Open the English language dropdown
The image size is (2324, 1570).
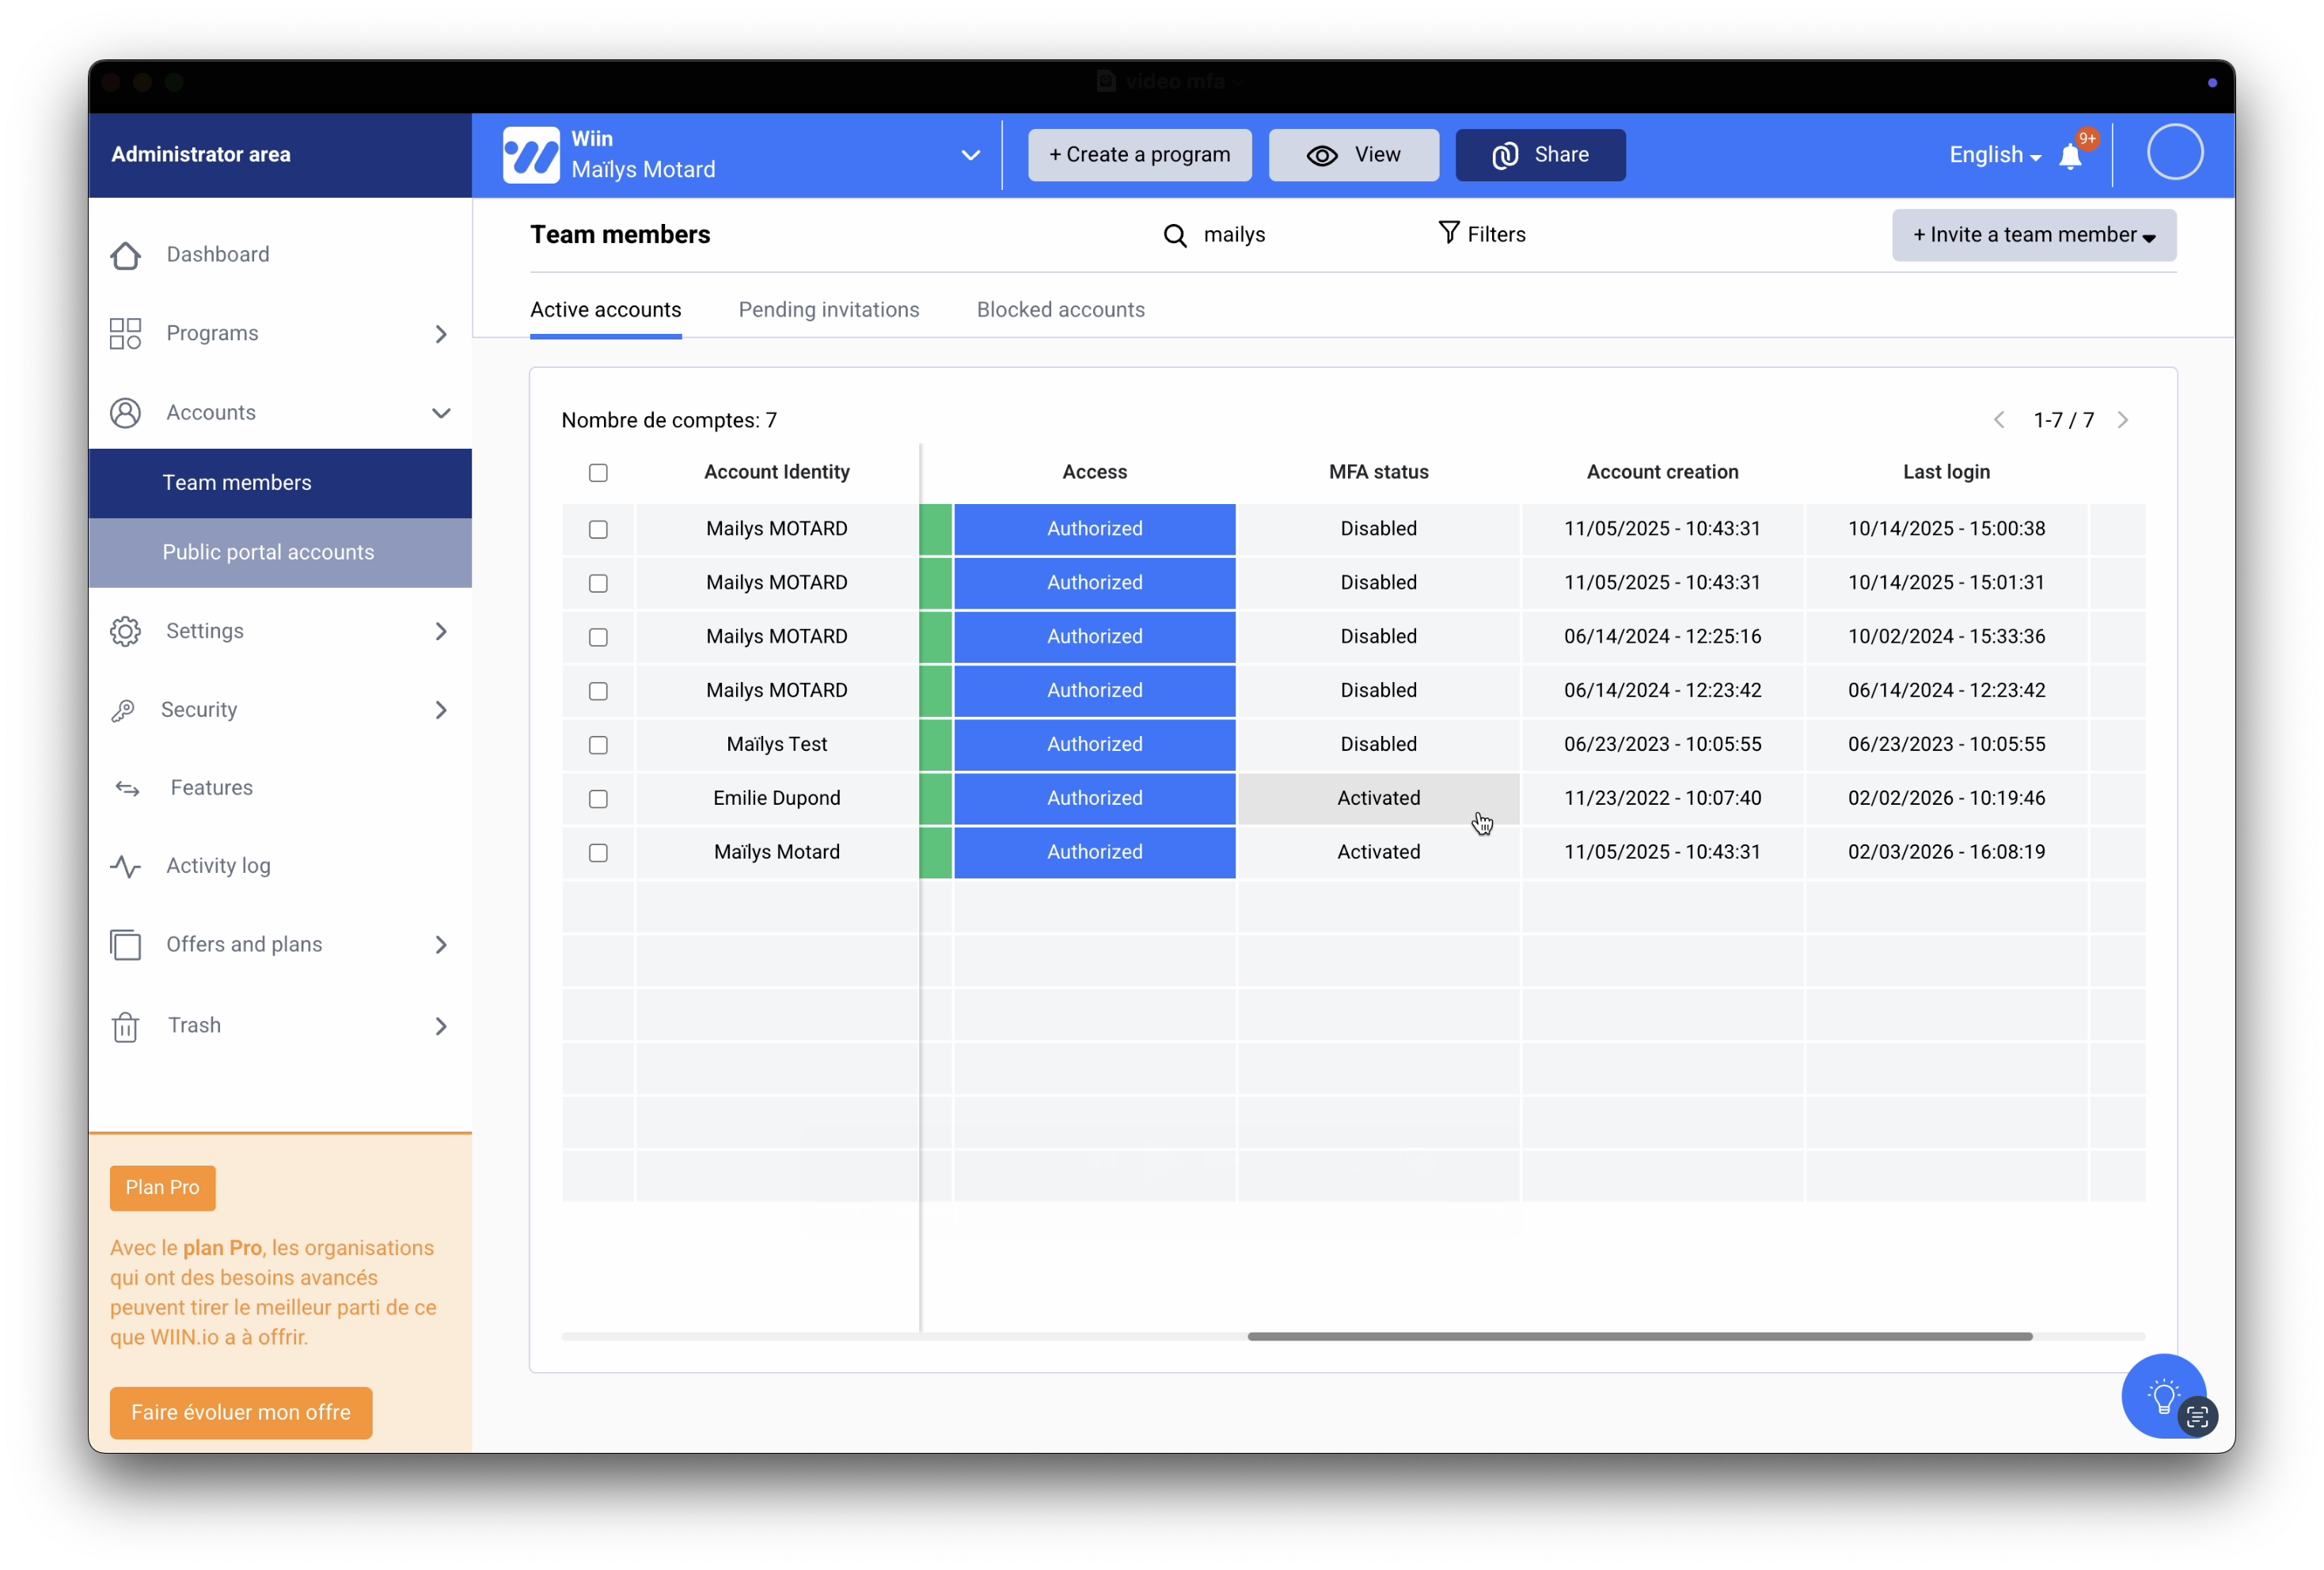click(x=1994, y=155)
